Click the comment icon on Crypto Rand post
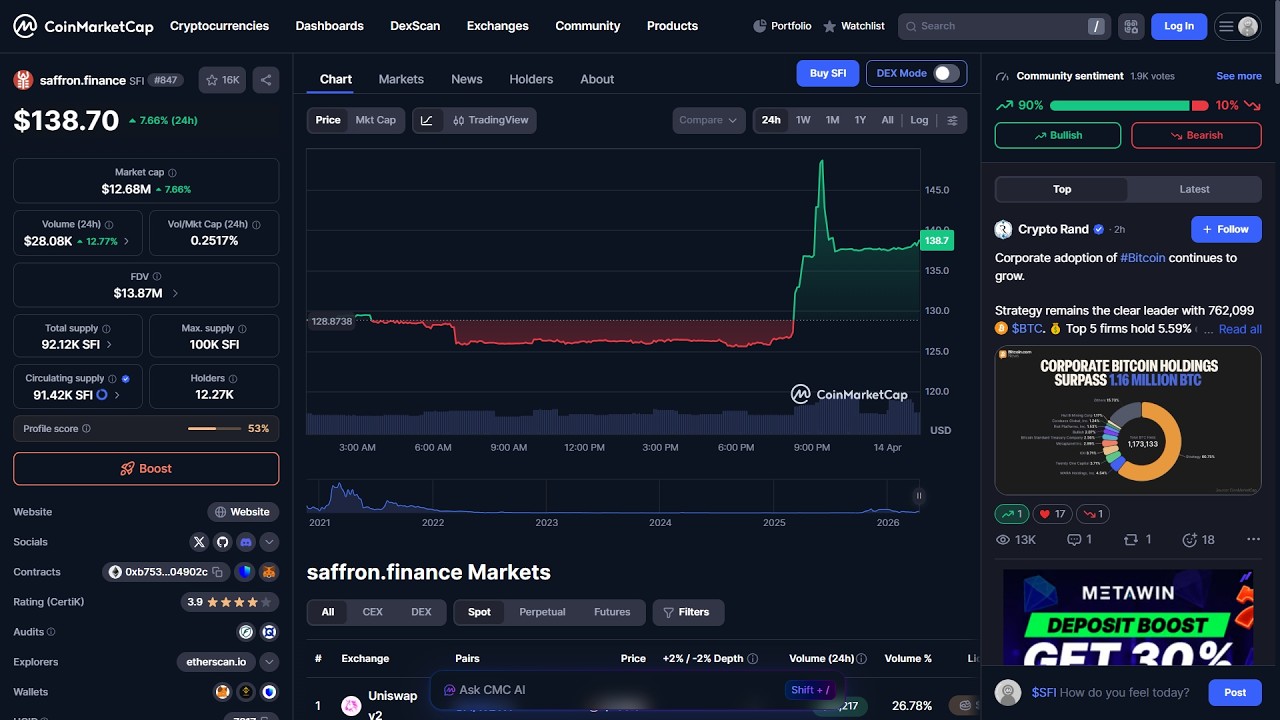Viewport: 1280px width, 720px height. pyautogui.click(x=1074, y=540)
